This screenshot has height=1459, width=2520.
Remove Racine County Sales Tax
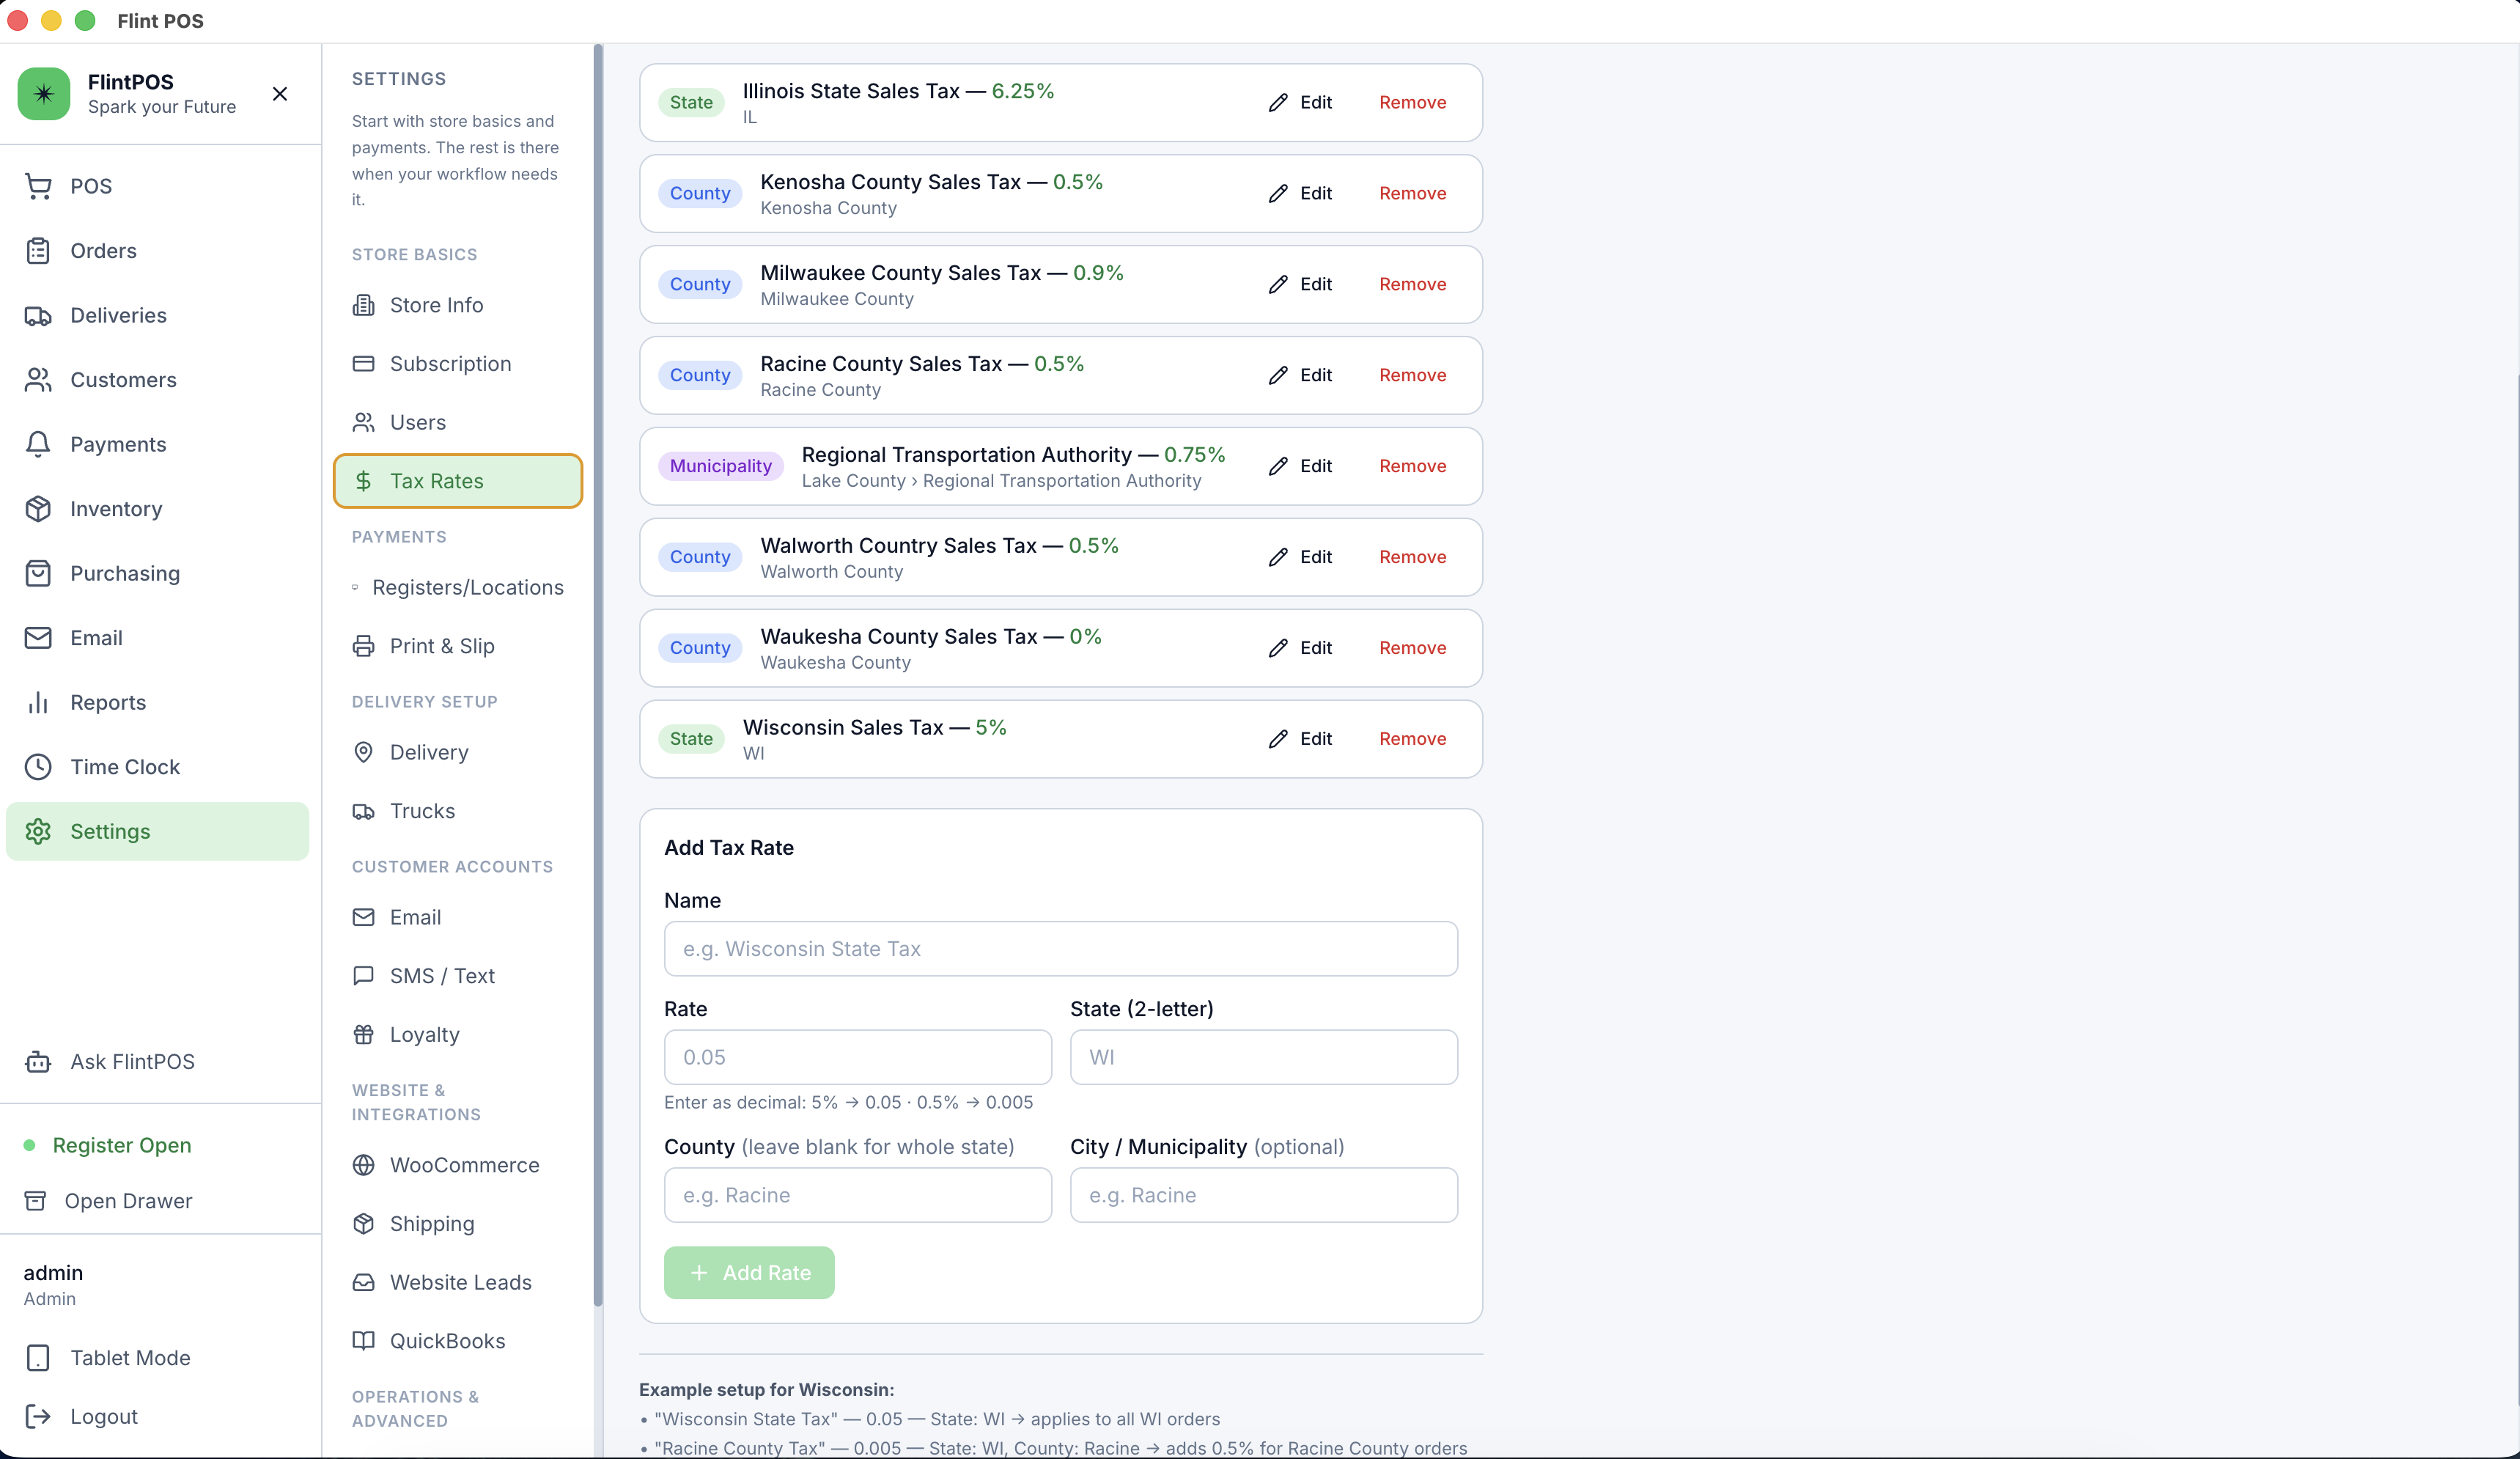point(1412,375)
